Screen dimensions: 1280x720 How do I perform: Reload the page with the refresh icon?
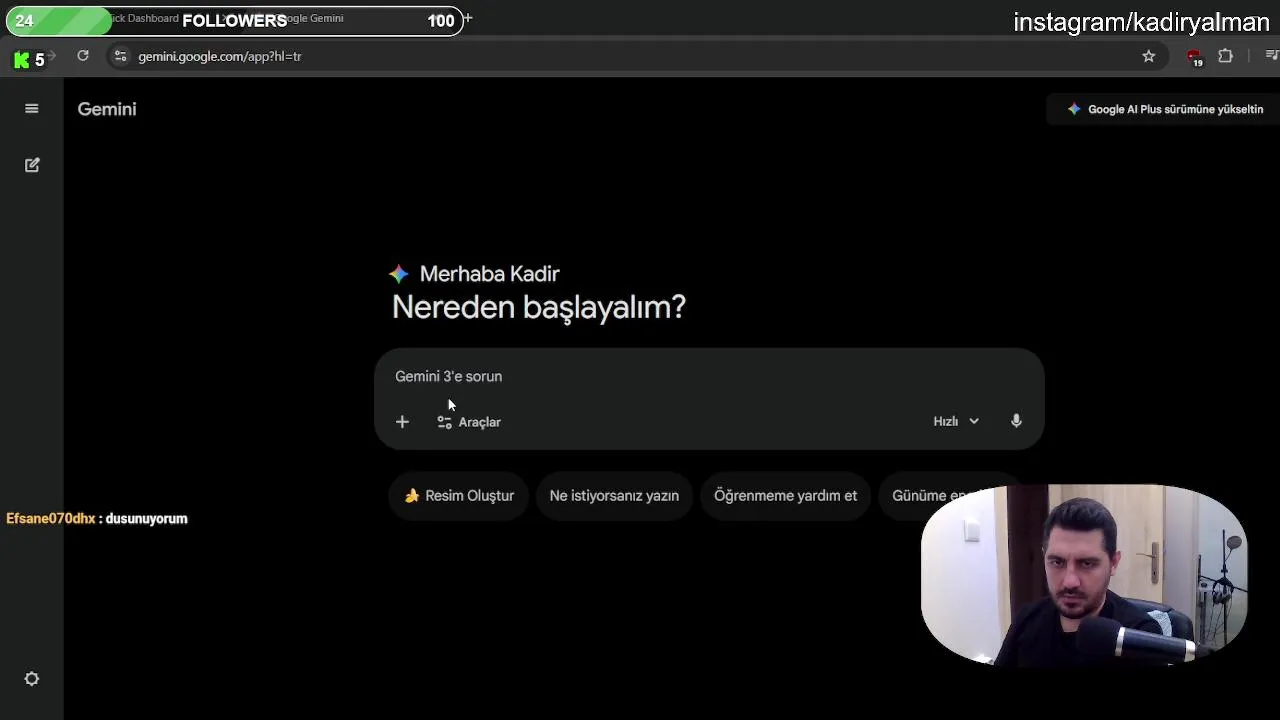click(83, 56)
